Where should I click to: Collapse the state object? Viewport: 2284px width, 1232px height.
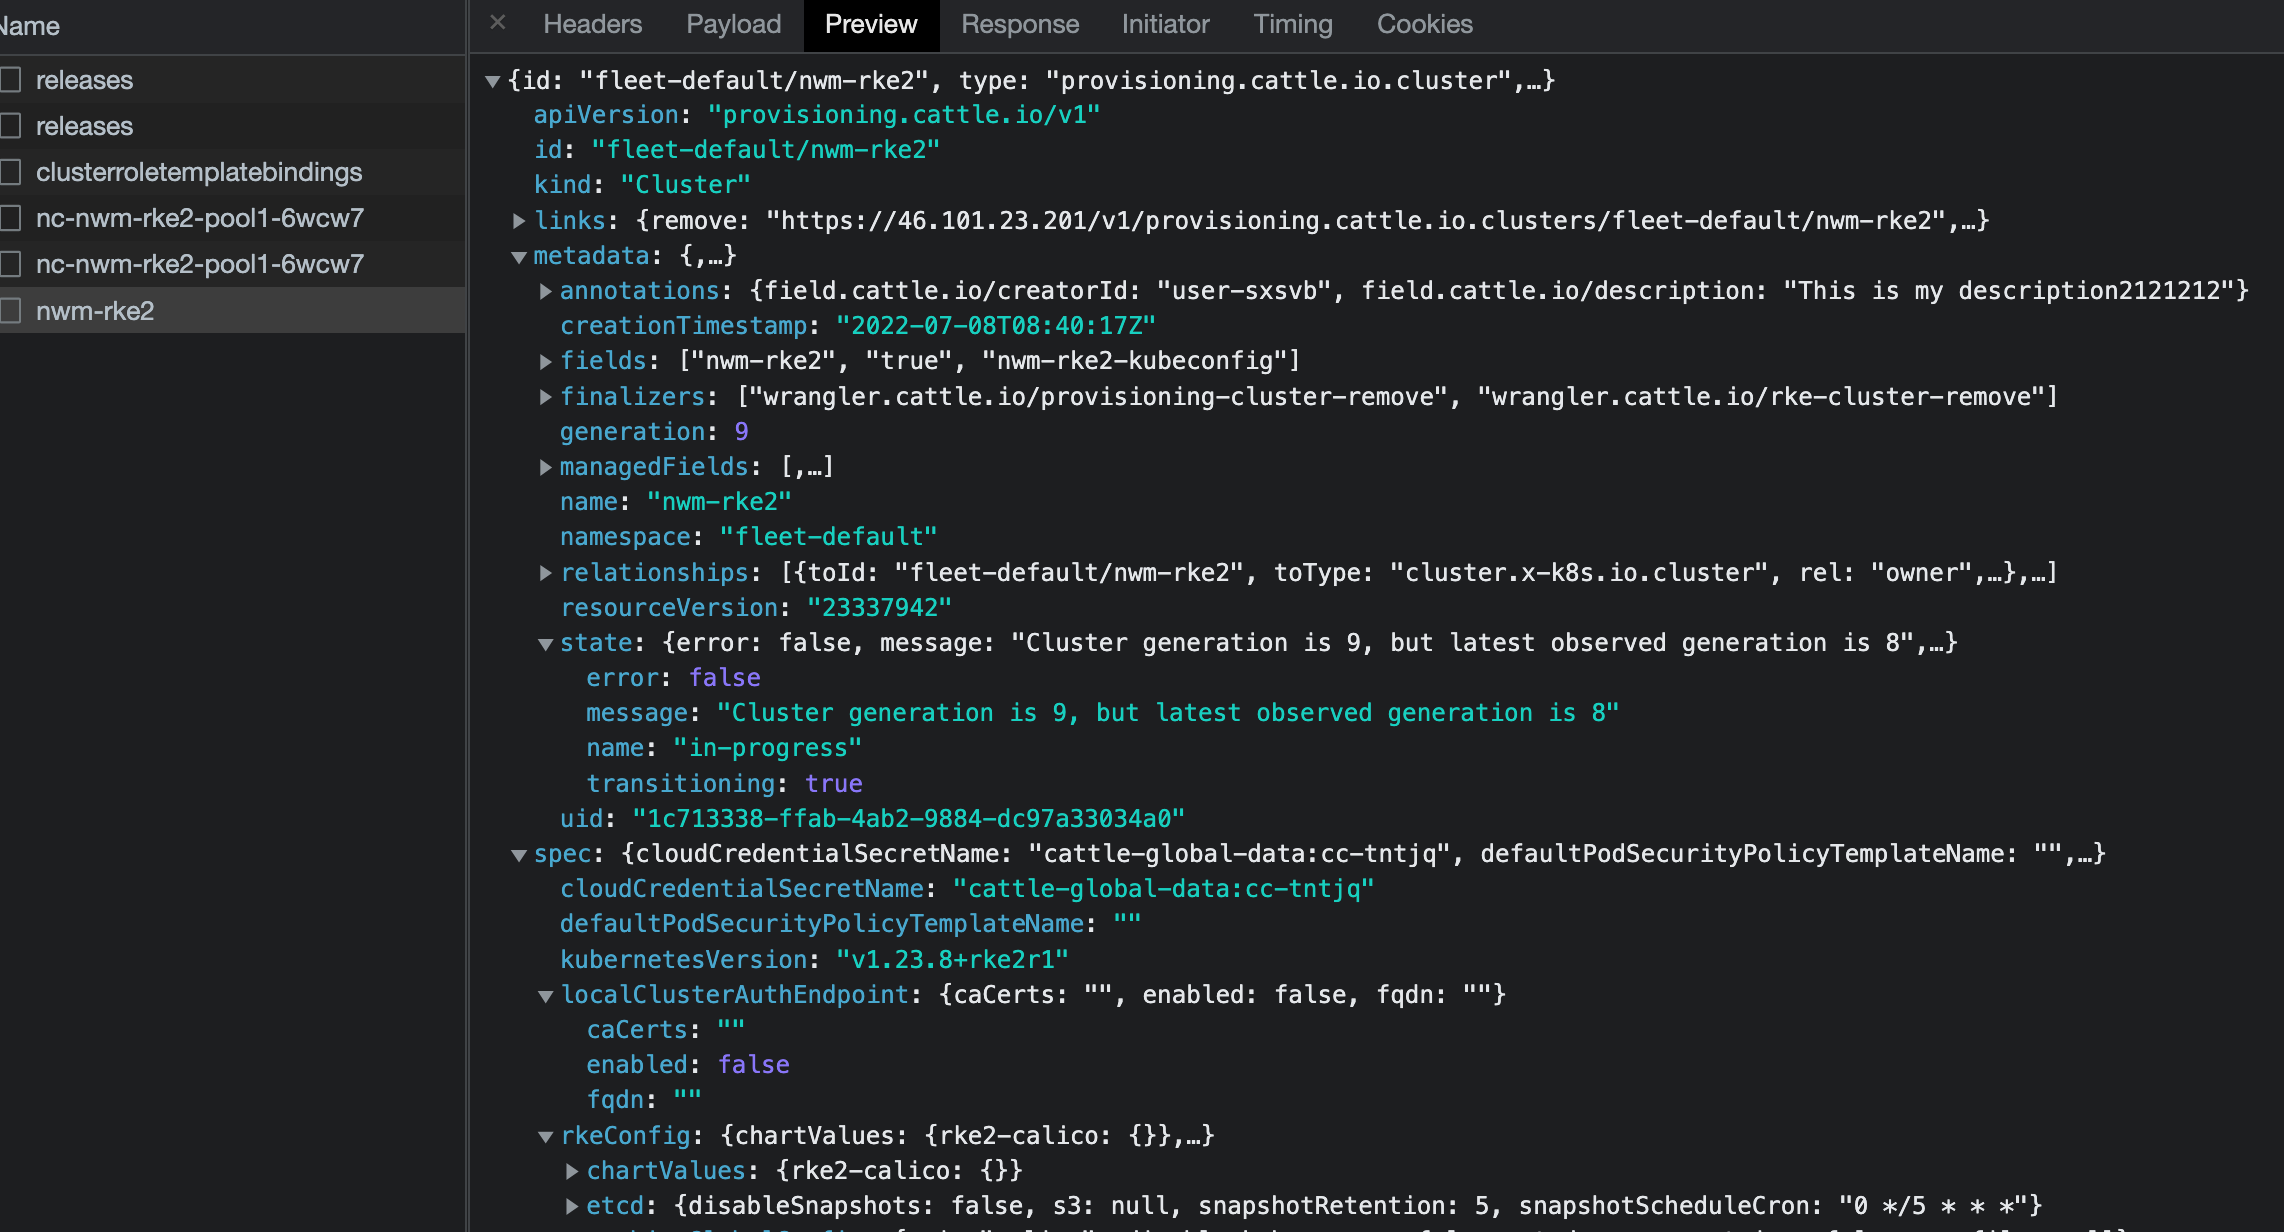[x=545, y=642]
